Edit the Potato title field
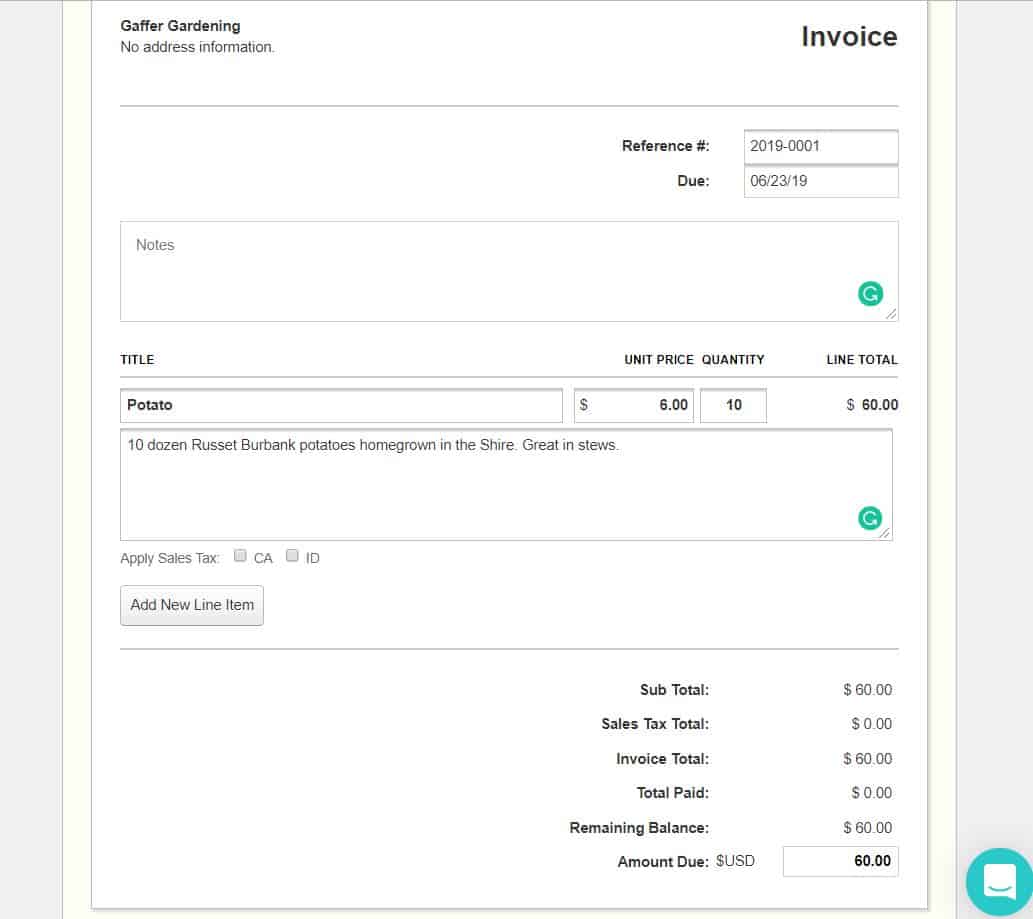1033x919 pixels. click(x=341, y=405)
